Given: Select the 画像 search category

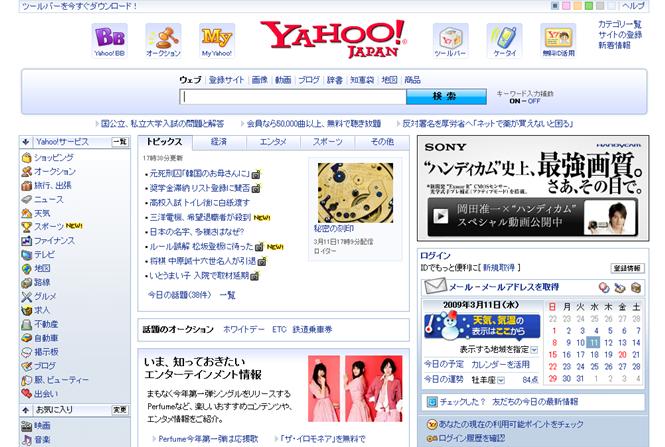Looking at the screenshot, I should pos(260,80).
